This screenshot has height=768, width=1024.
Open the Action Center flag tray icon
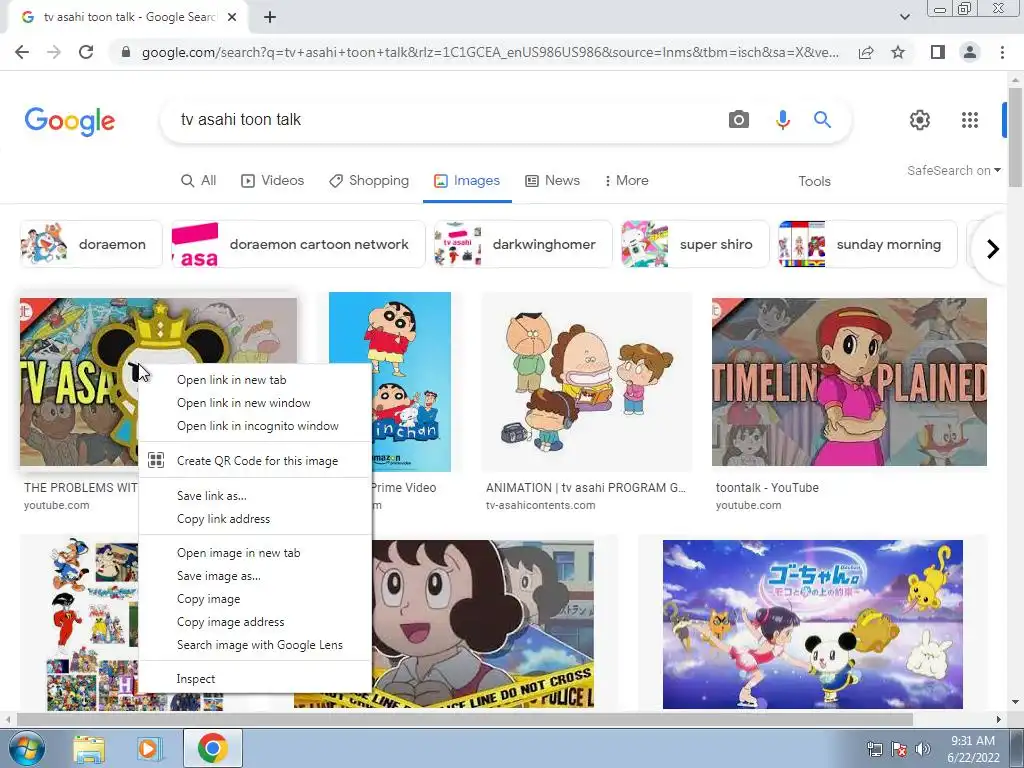pos(899,749)
